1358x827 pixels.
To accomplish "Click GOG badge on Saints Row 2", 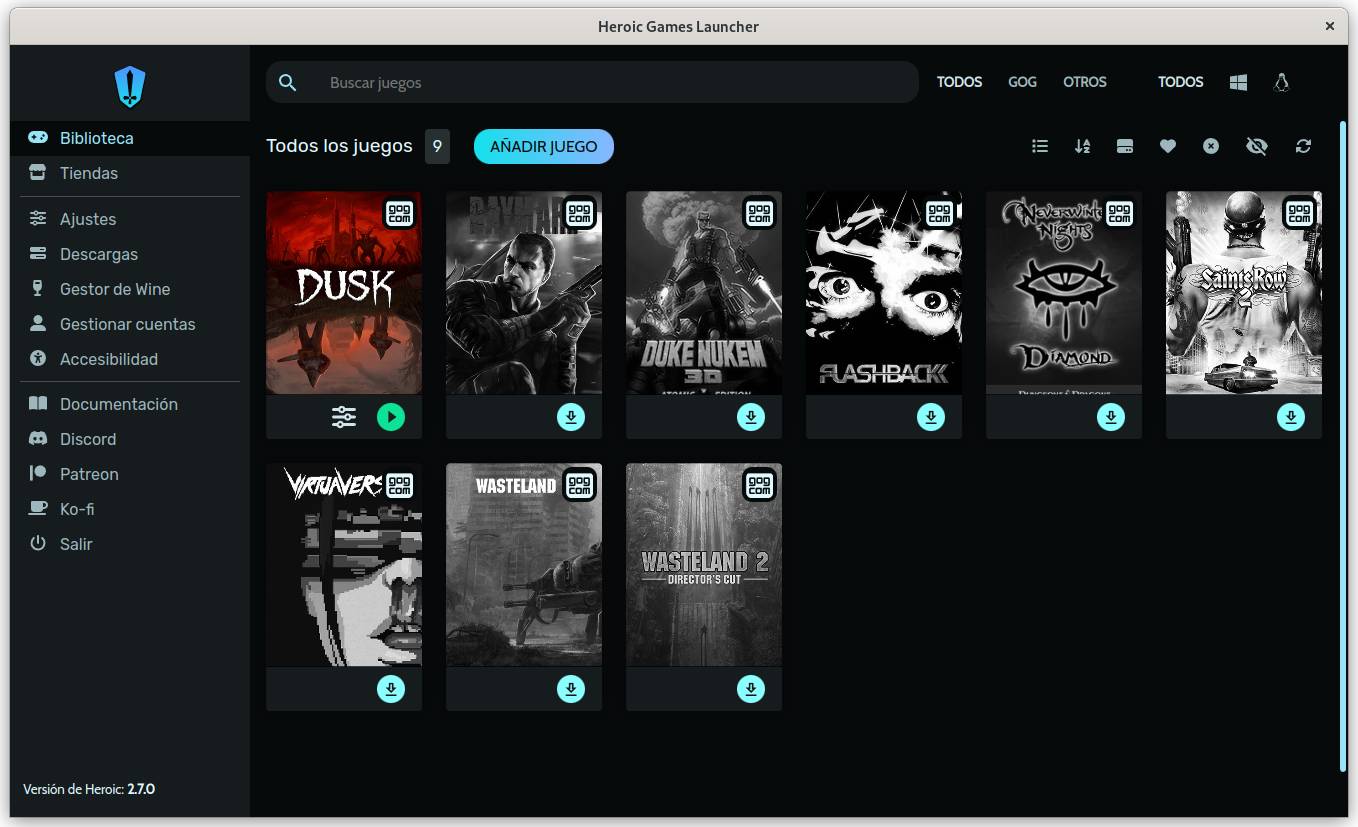I will point(1300,213).
